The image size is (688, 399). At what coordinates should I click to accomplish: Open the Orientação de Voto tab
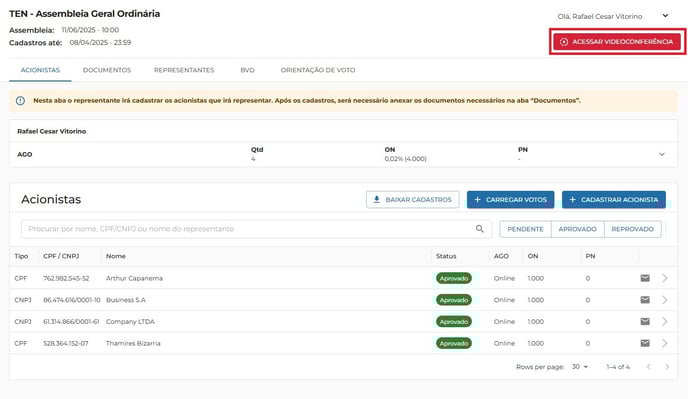tap(318, 70)
